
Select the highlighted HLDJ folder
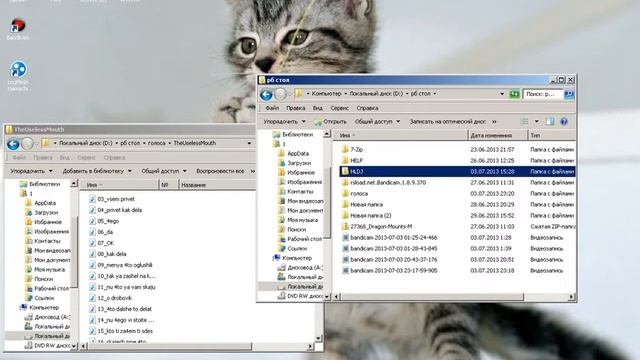pyautogui.click(x=457, y=171)
